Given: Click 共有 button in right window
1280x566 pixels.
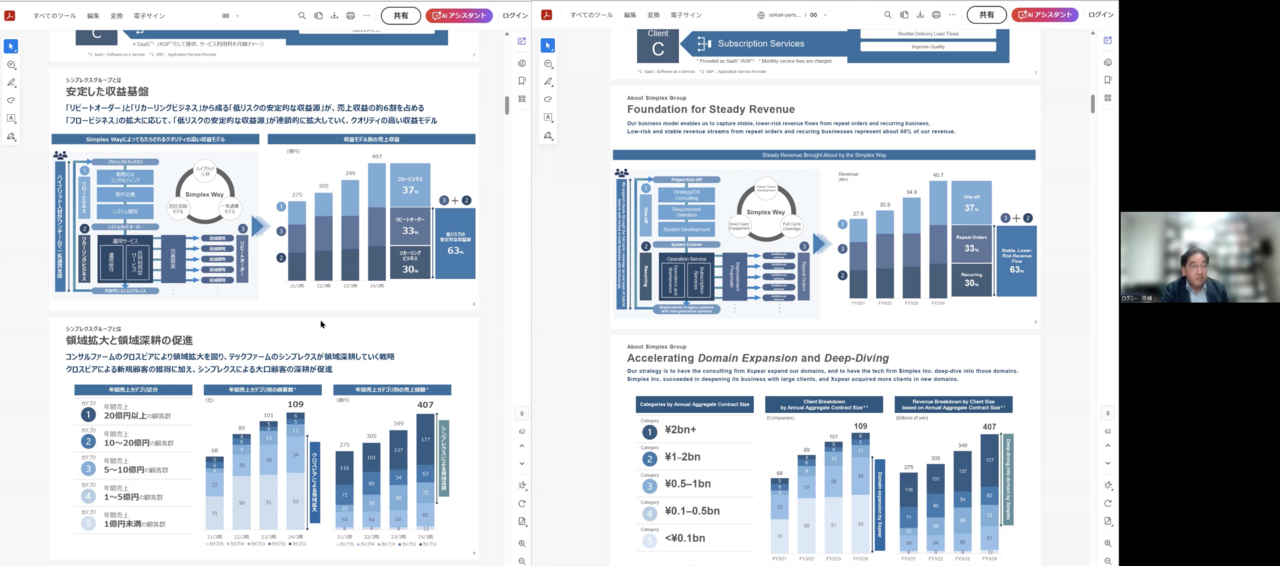Looking at the screenshot, I should point(987,15).
